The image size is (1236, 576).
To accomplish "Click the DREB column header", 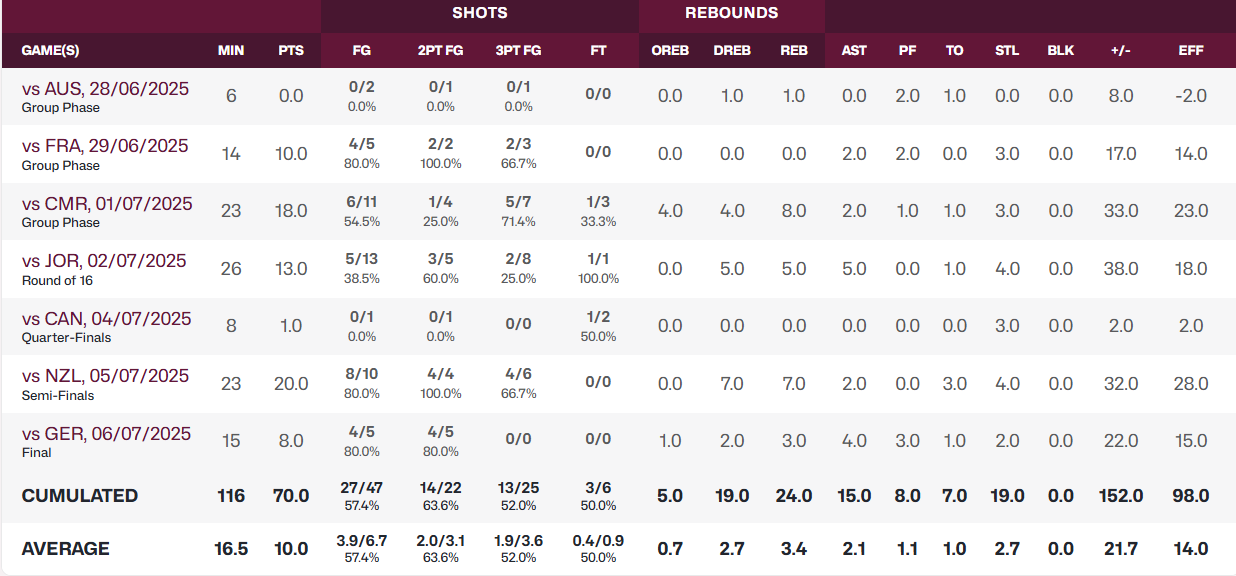I will [732, 50].
